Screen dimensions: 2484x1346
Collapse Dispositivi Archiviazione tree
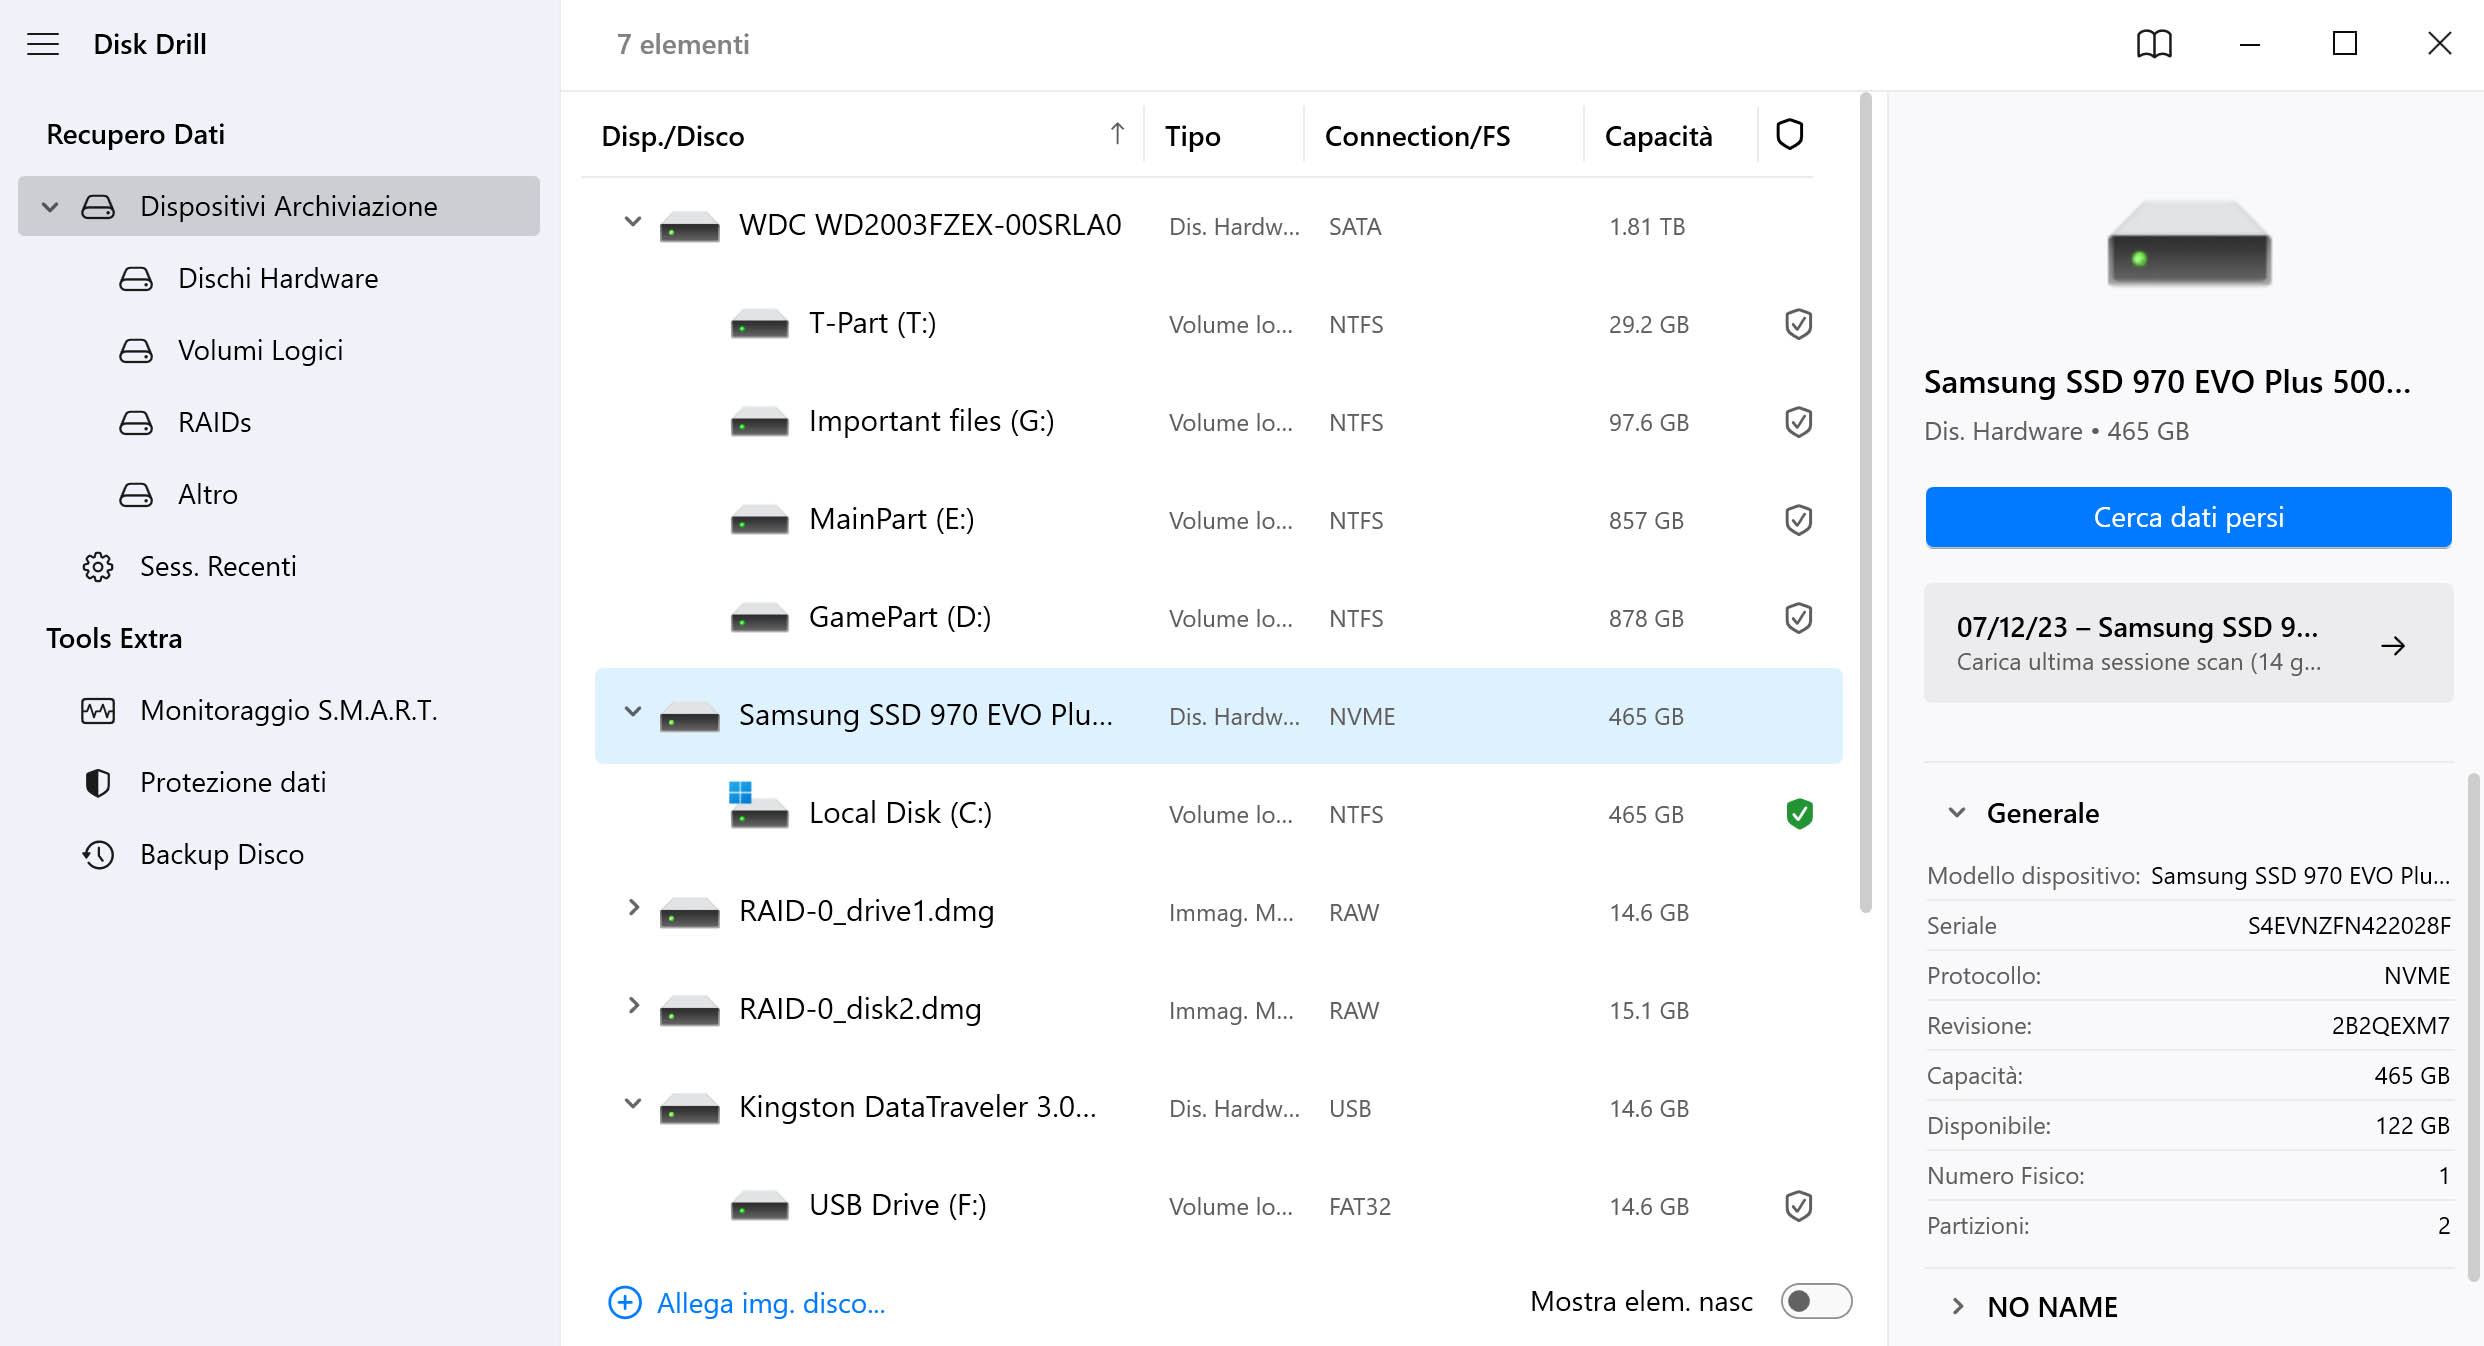coord(50,207)
